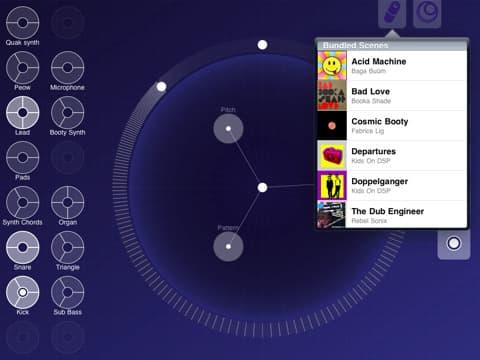Click the Pitch control node
Screen dimensions: 480x360
(228, 129)
